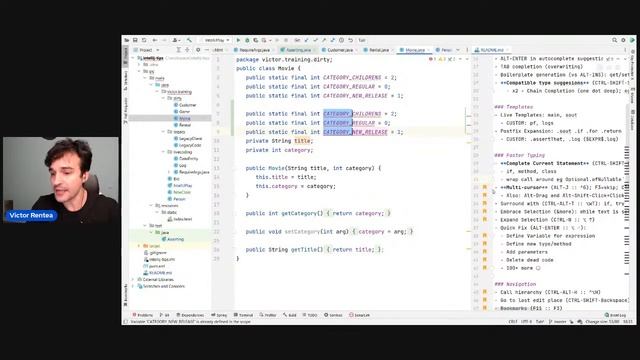Open Terminal tool window

click(x=244, y=315)
